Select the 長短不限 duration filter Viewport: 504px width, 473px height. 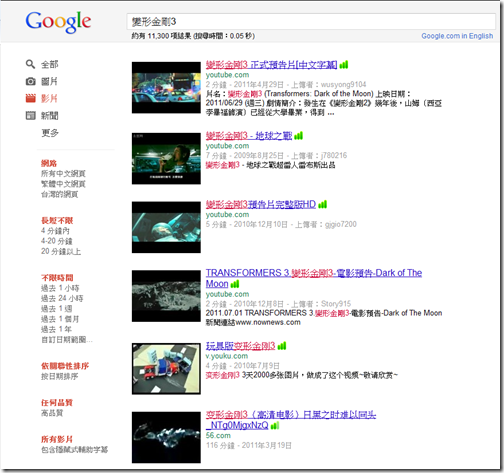(x=57, y=220)
